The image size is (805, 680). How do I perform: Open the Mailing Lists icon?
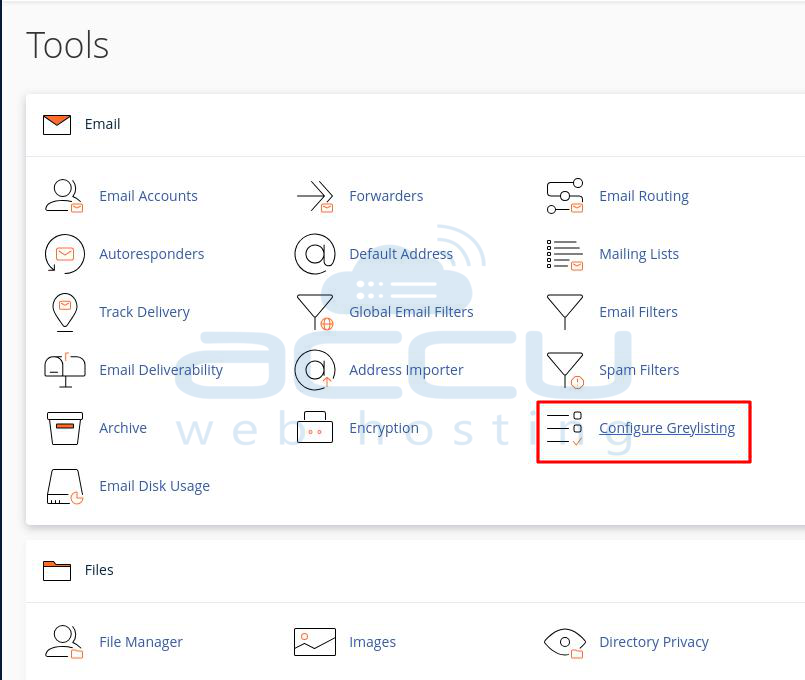pyautogui.click(x=565, y=255)
